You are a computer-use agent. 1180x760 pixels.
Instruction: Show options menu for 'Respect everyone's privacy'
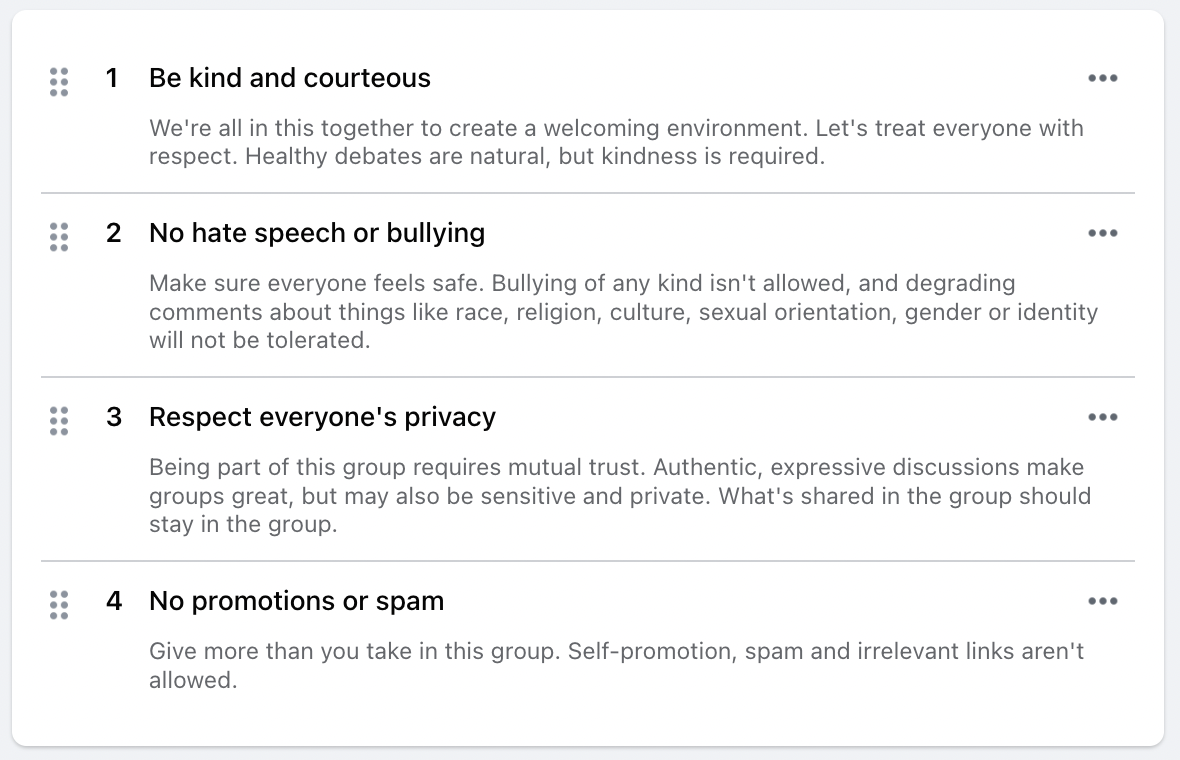point(1102,417)
